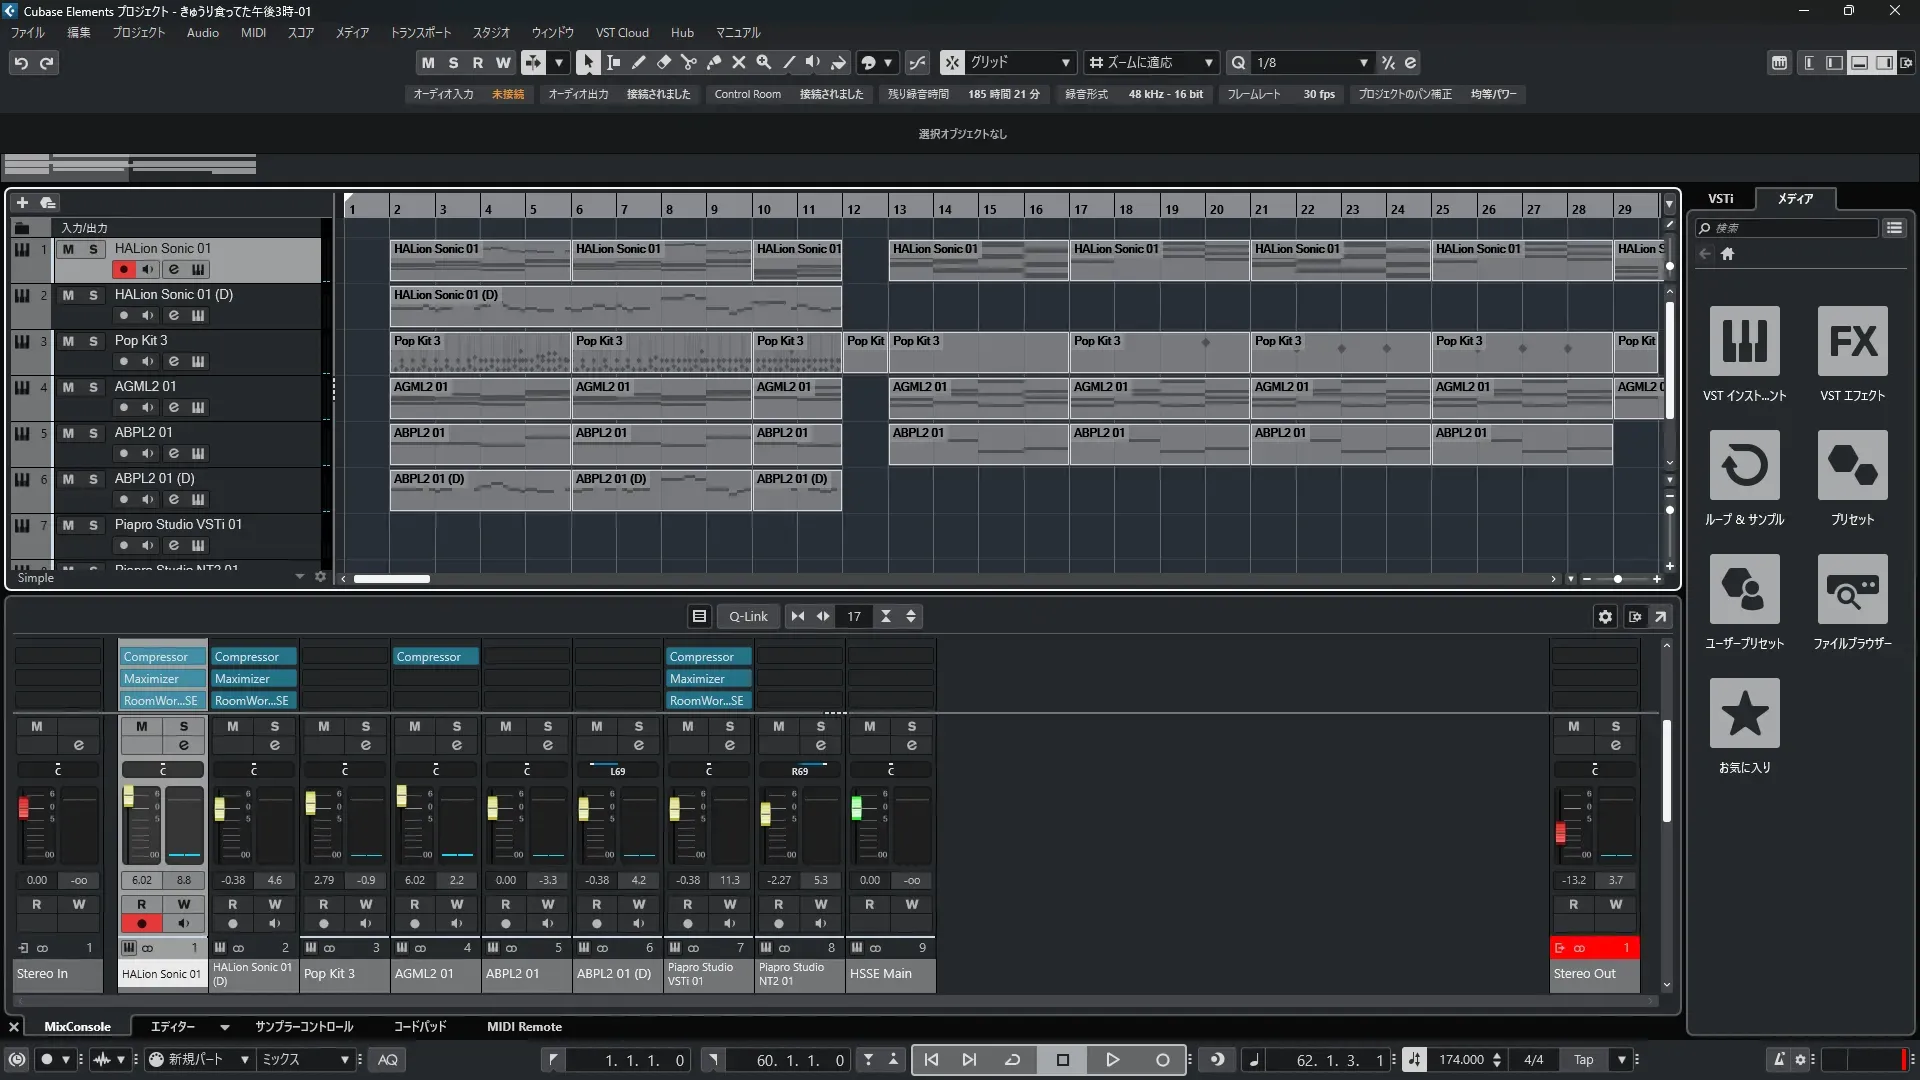
Task: Mute the Pop Kit 3 track
Action: click(x=68, y=341)
